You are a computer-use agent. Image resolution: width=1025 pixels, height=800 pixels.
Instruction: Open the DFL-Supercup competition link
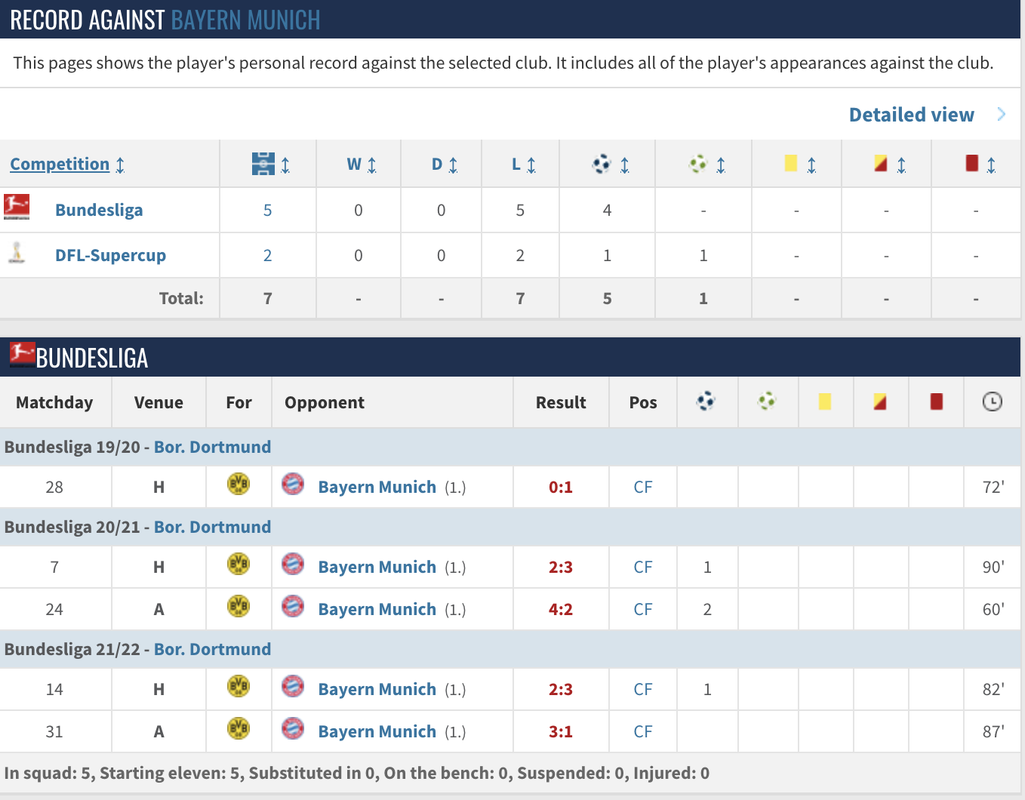point(110,255)
